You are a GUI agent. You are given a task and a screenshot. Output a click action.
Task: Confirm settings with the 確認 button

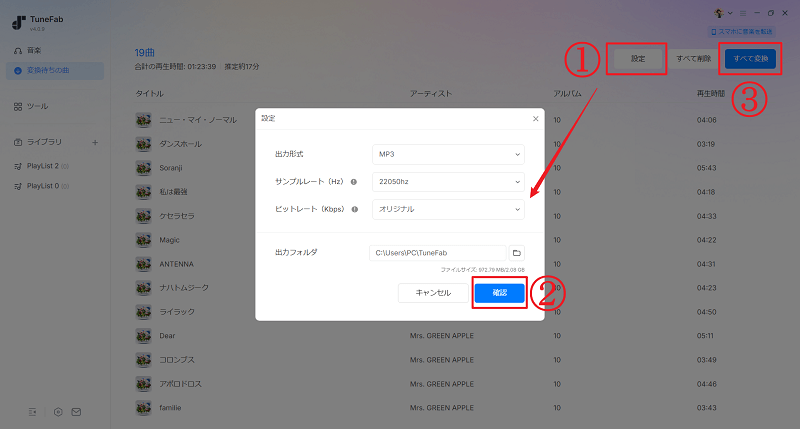pos(499,293)
